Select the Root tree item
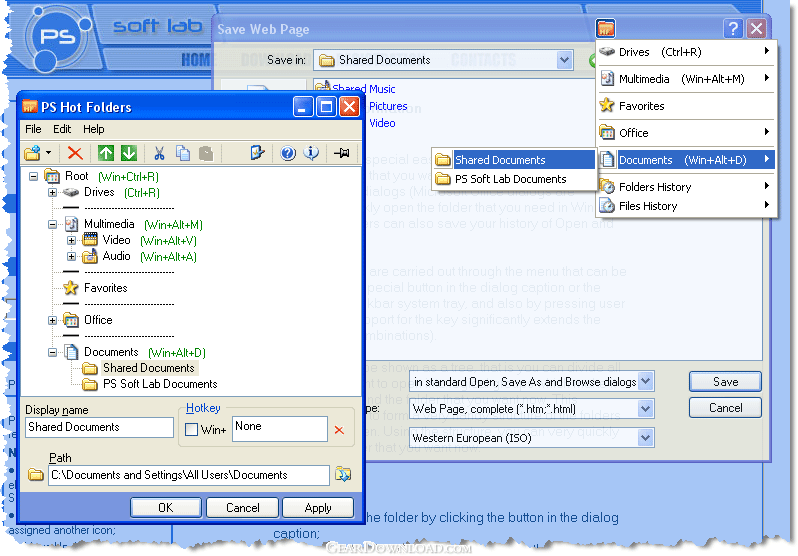The width and height of the screenshot is (798, 556). coord(76,176)
